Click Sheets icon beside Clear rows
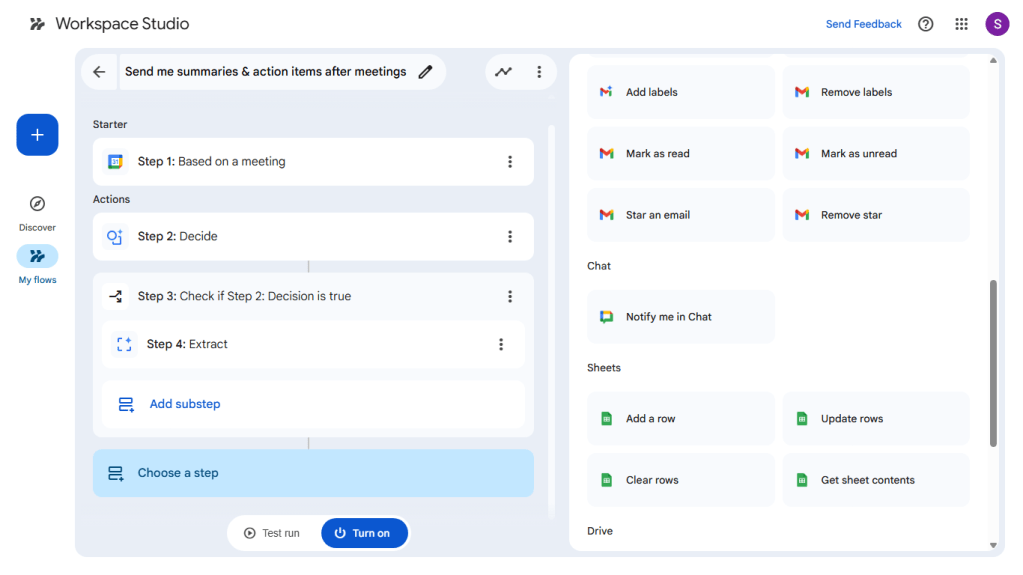 click(606, 480)
